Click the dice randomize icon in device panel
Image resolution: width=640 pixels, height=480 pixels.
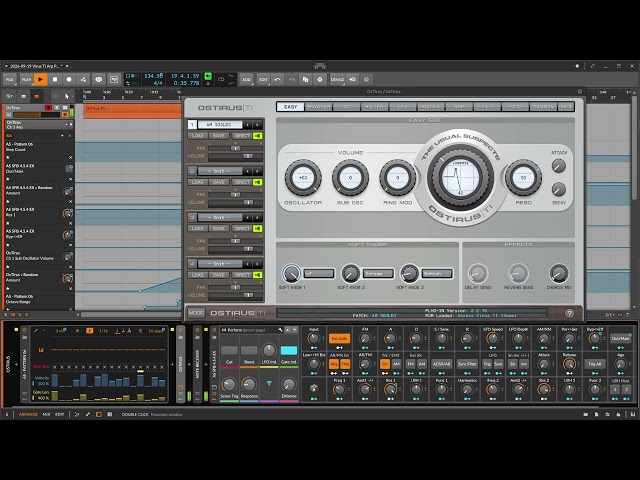(313, 388)
